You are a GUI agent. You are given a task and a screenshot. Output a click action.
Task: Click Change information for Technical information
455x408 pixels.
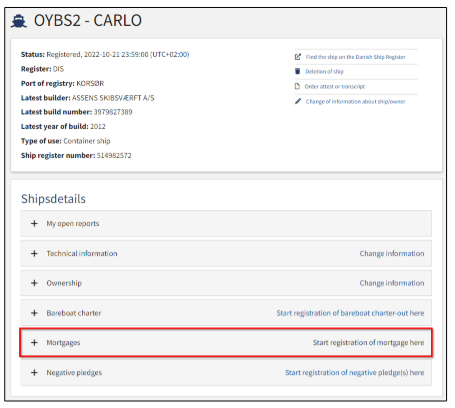tap(392, 253)
